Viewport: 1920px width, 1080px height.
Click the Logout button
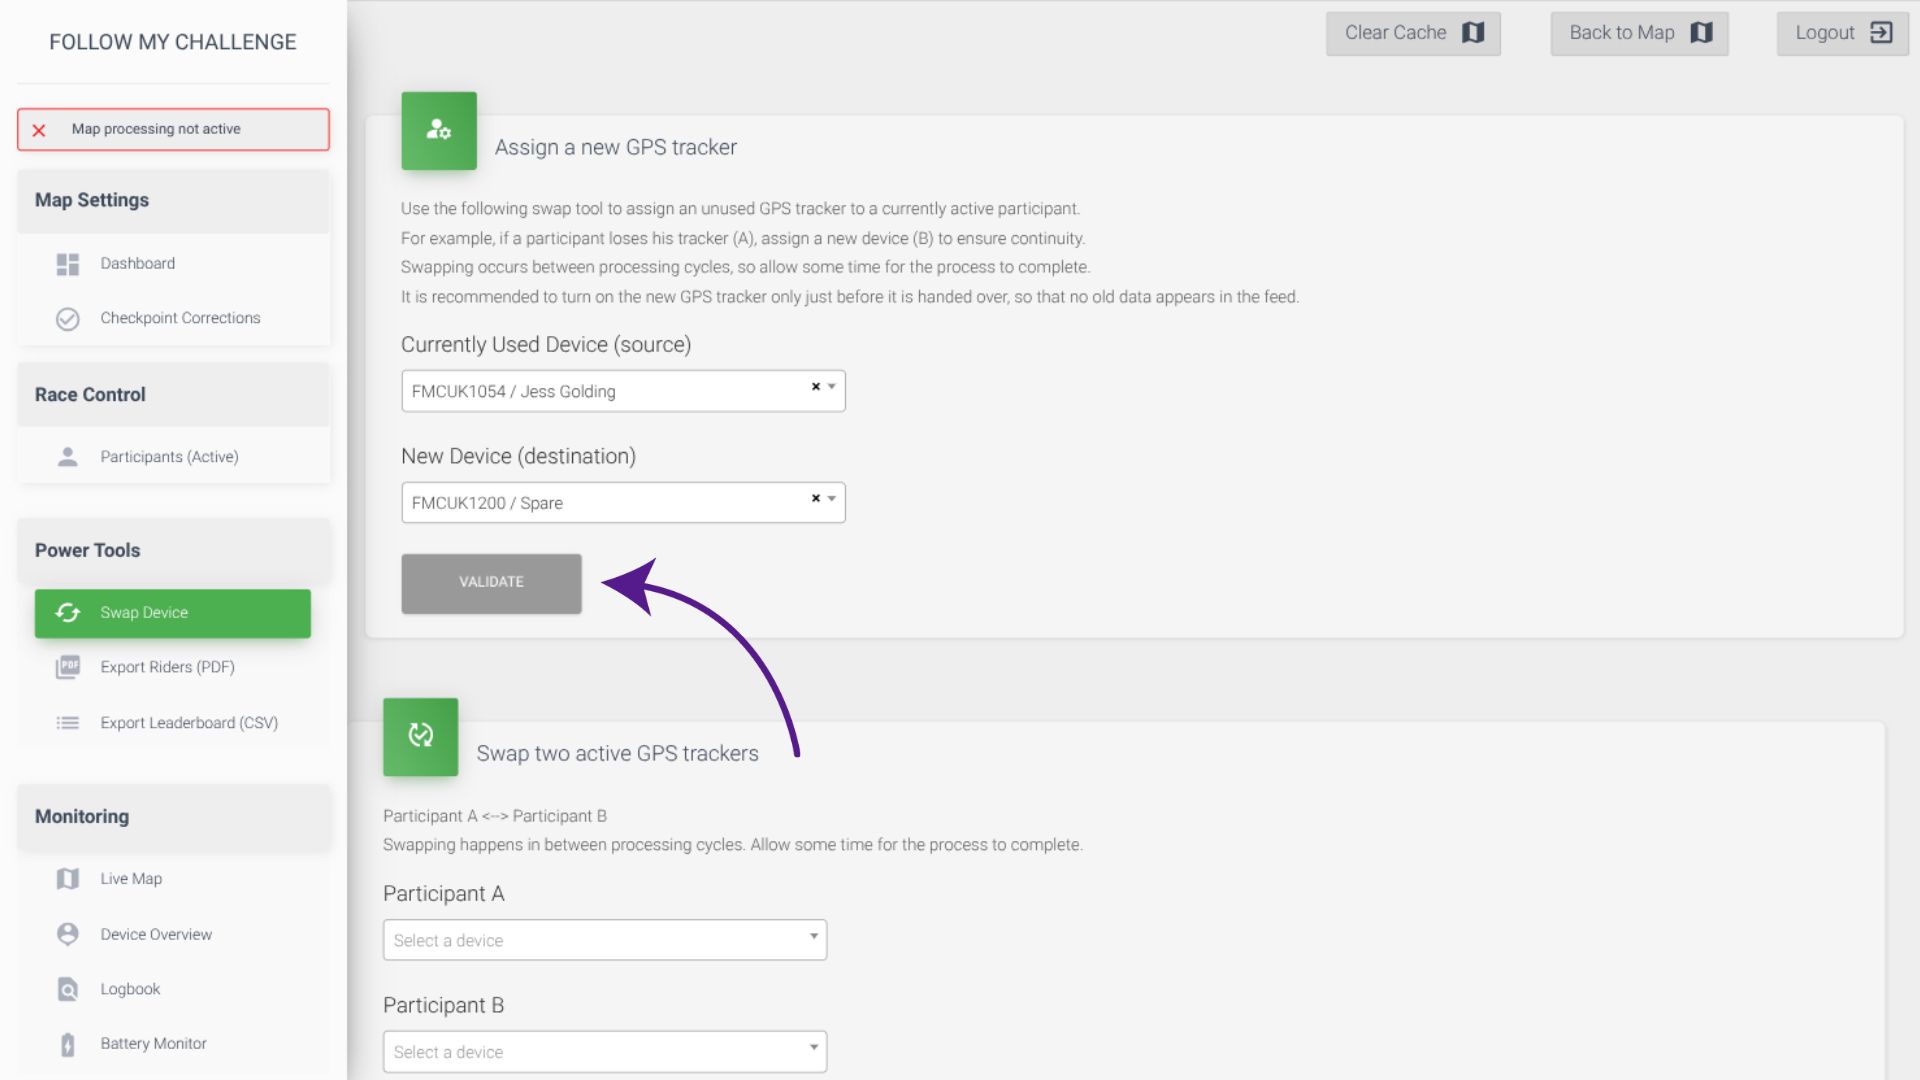point(1841,33)
